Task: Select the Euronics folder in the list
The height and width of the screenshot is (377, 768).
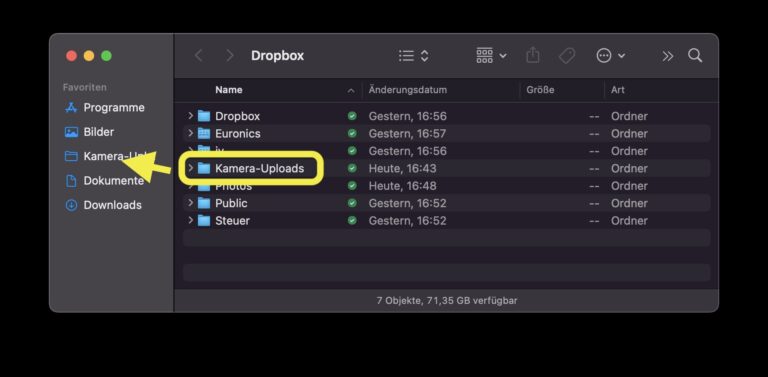Action: (x=238, y=133)
